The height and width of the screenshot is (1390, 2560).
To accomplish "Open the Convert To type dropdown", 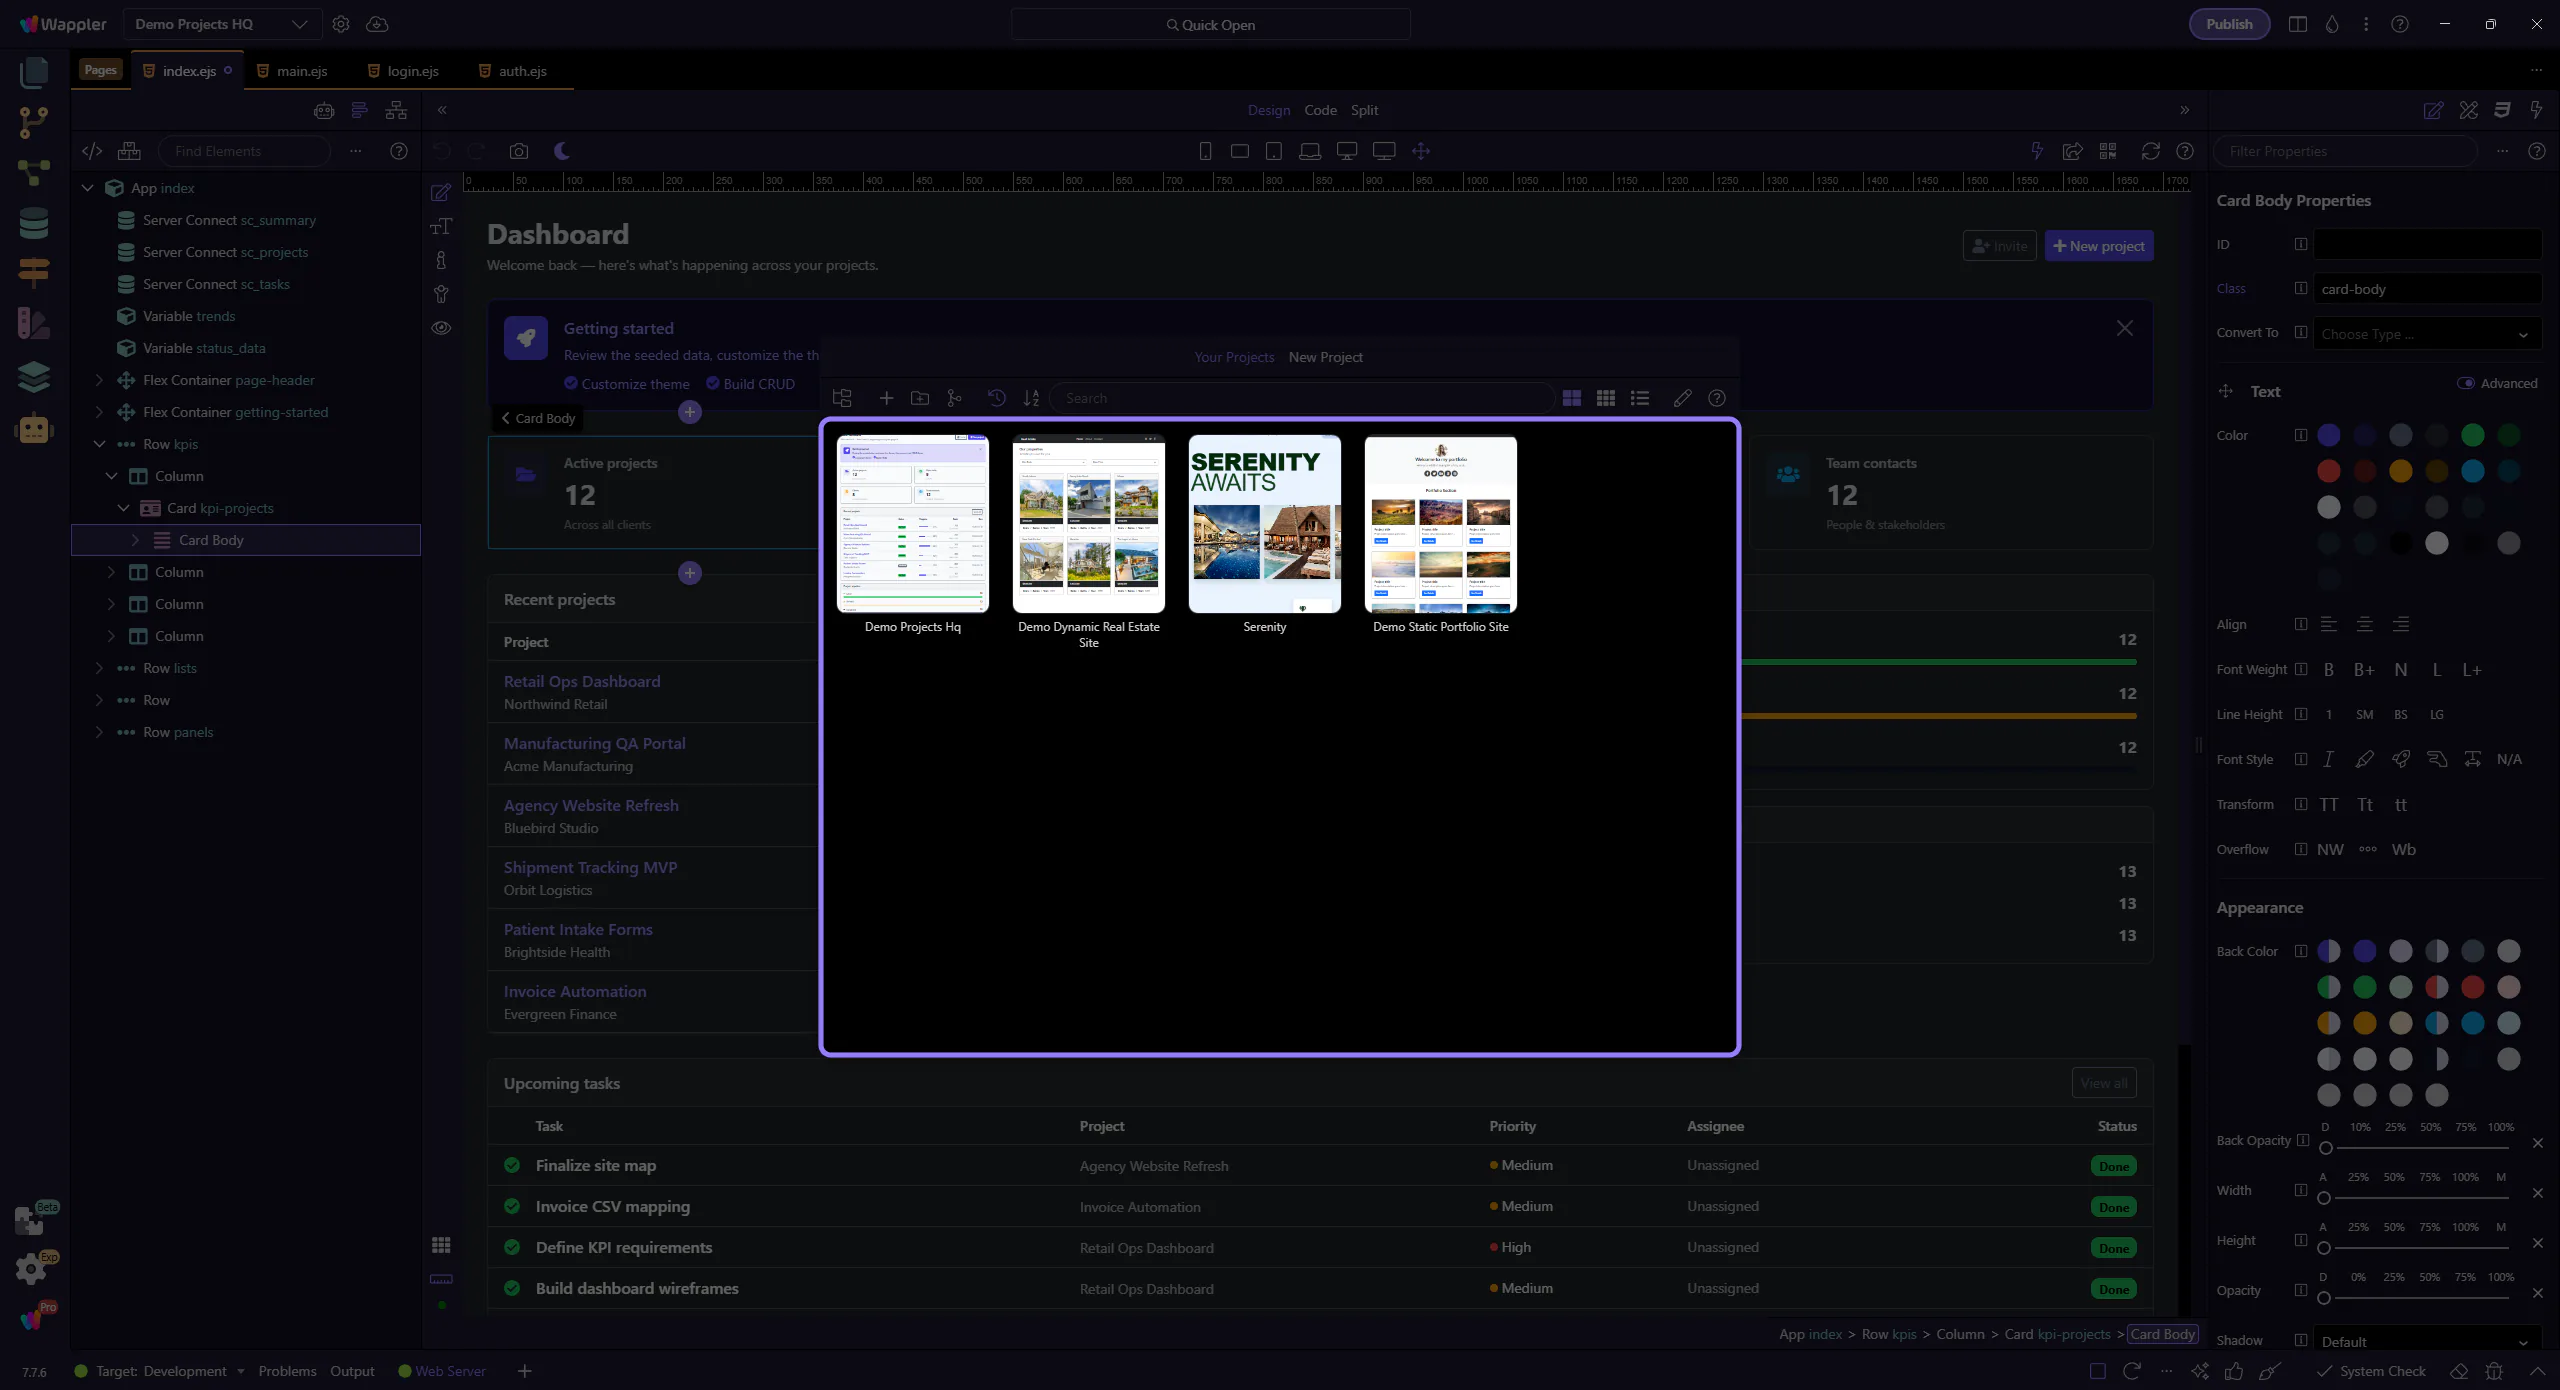I will pos(2425,334).
